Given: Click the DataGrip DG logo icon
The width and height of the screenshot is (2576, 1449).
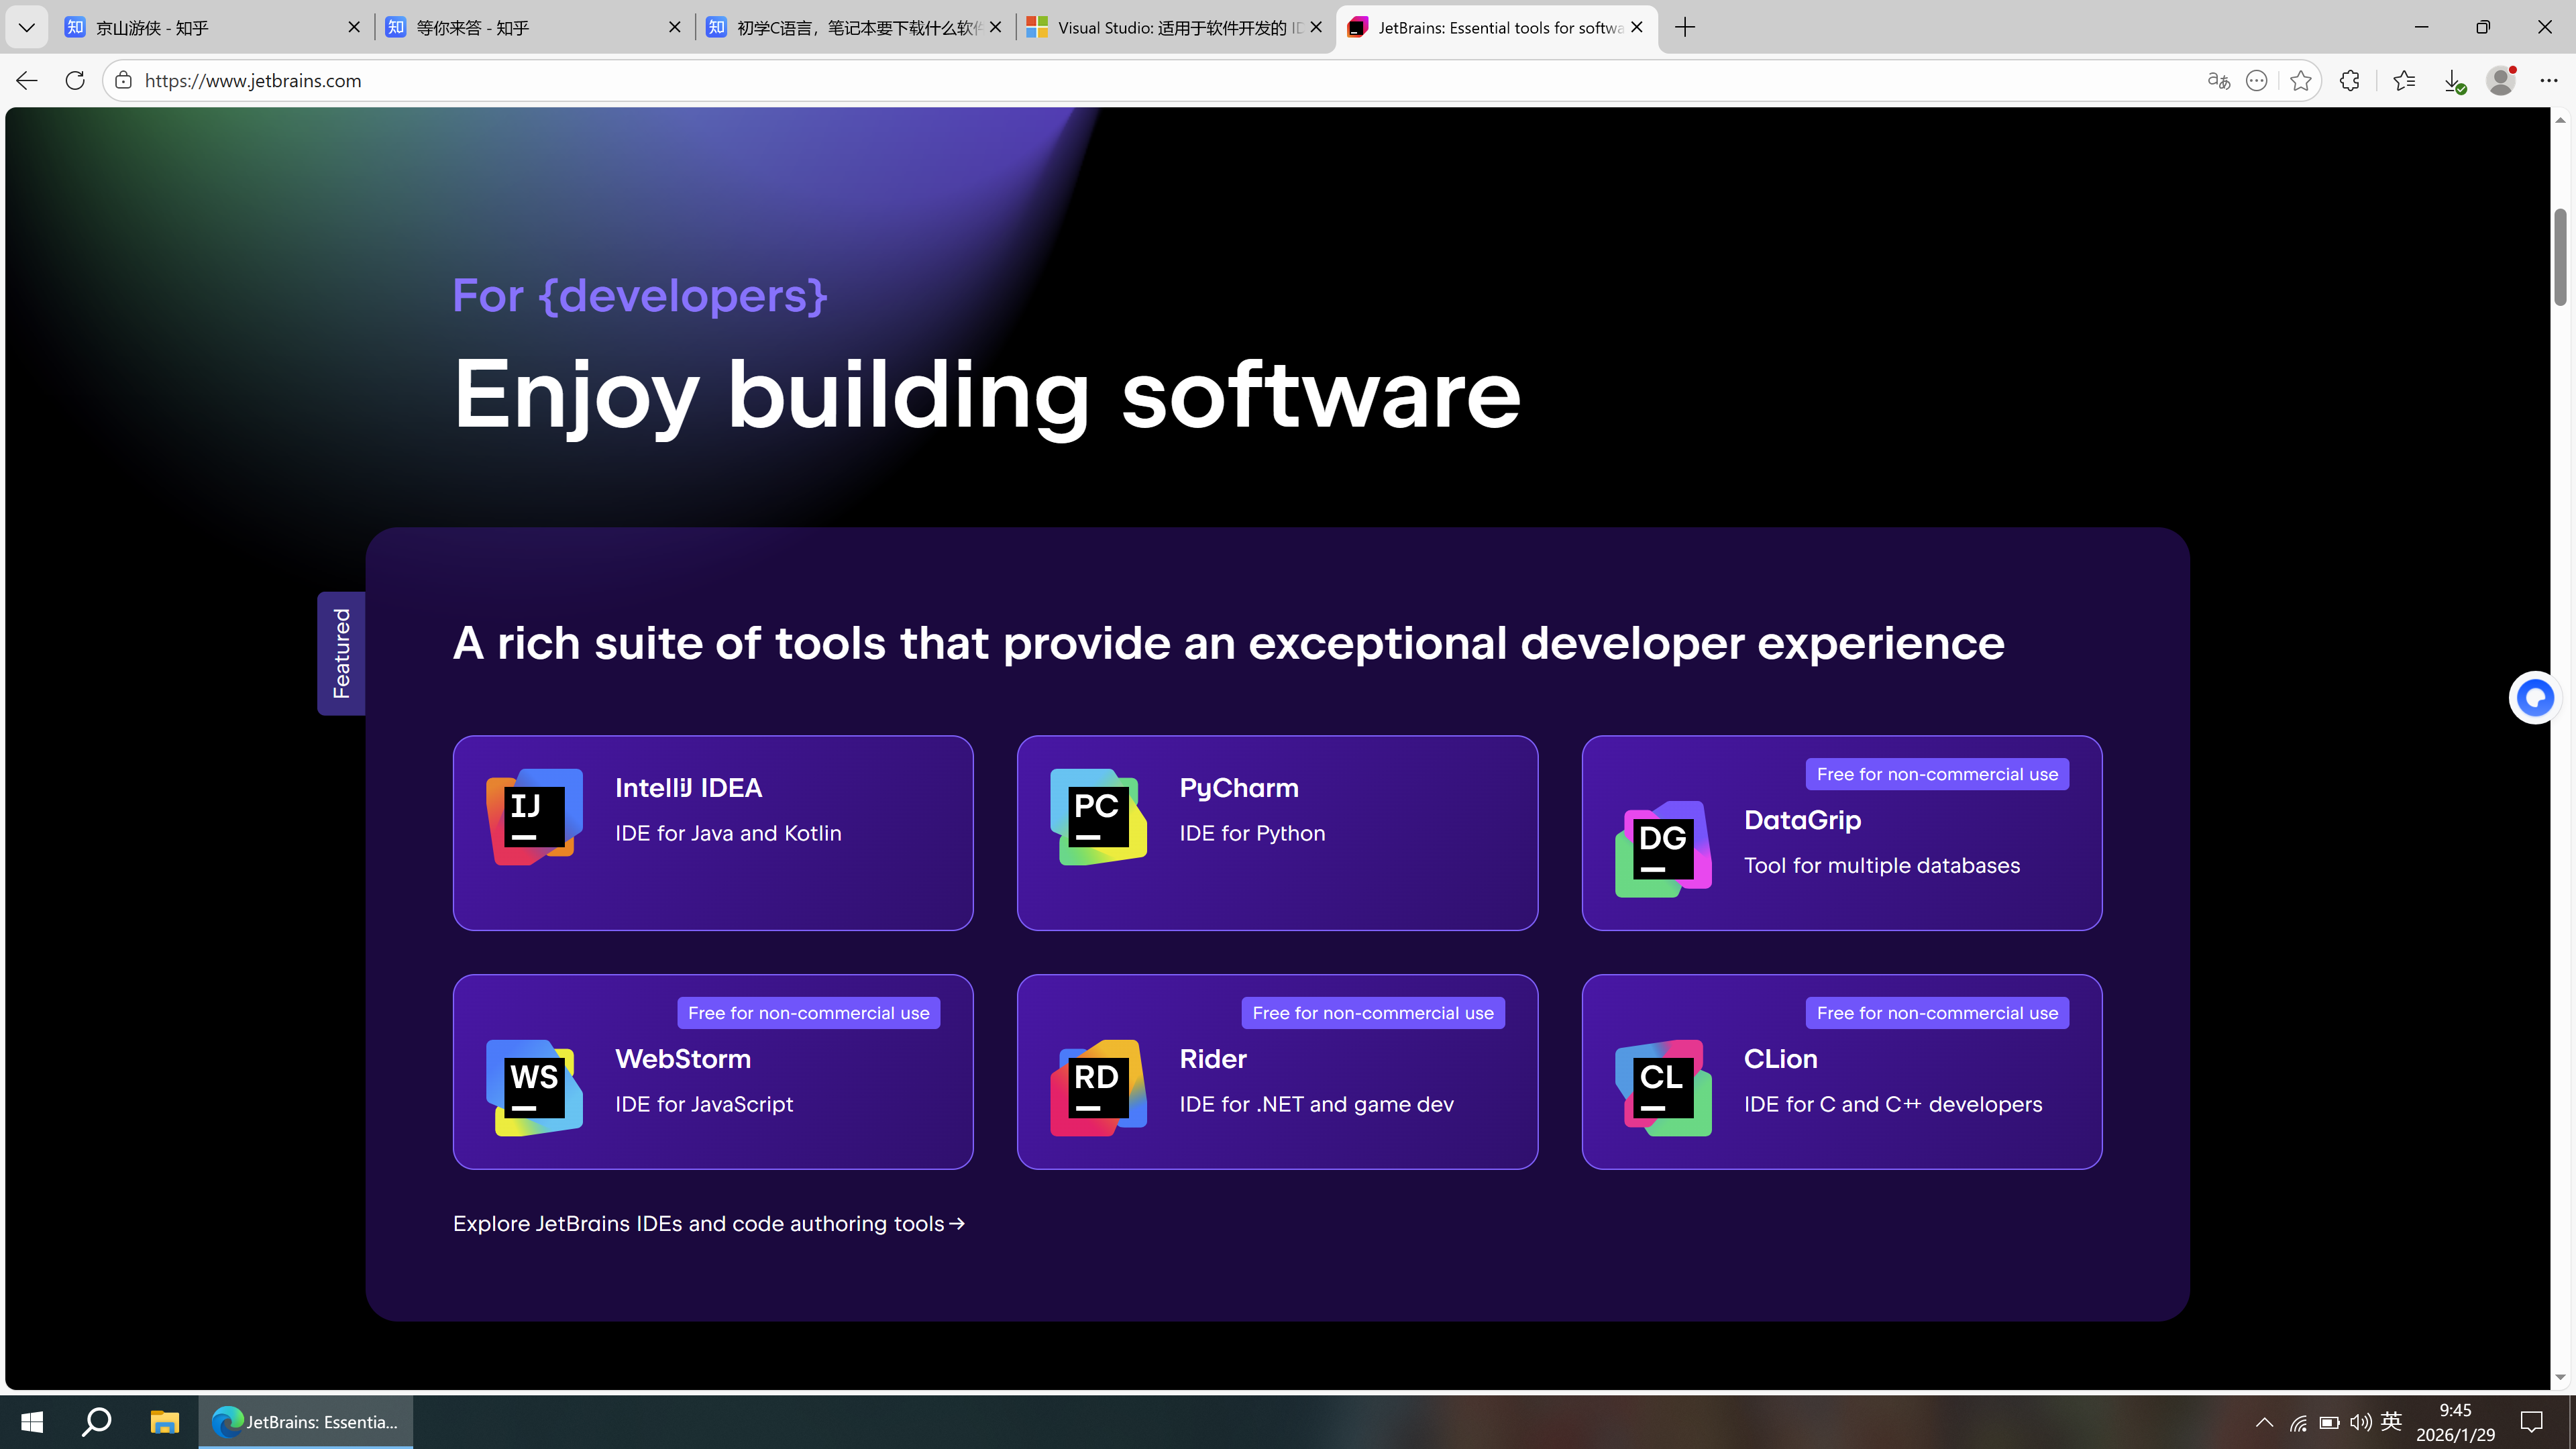Looking at the screenshot, I should pos(1663,849).
